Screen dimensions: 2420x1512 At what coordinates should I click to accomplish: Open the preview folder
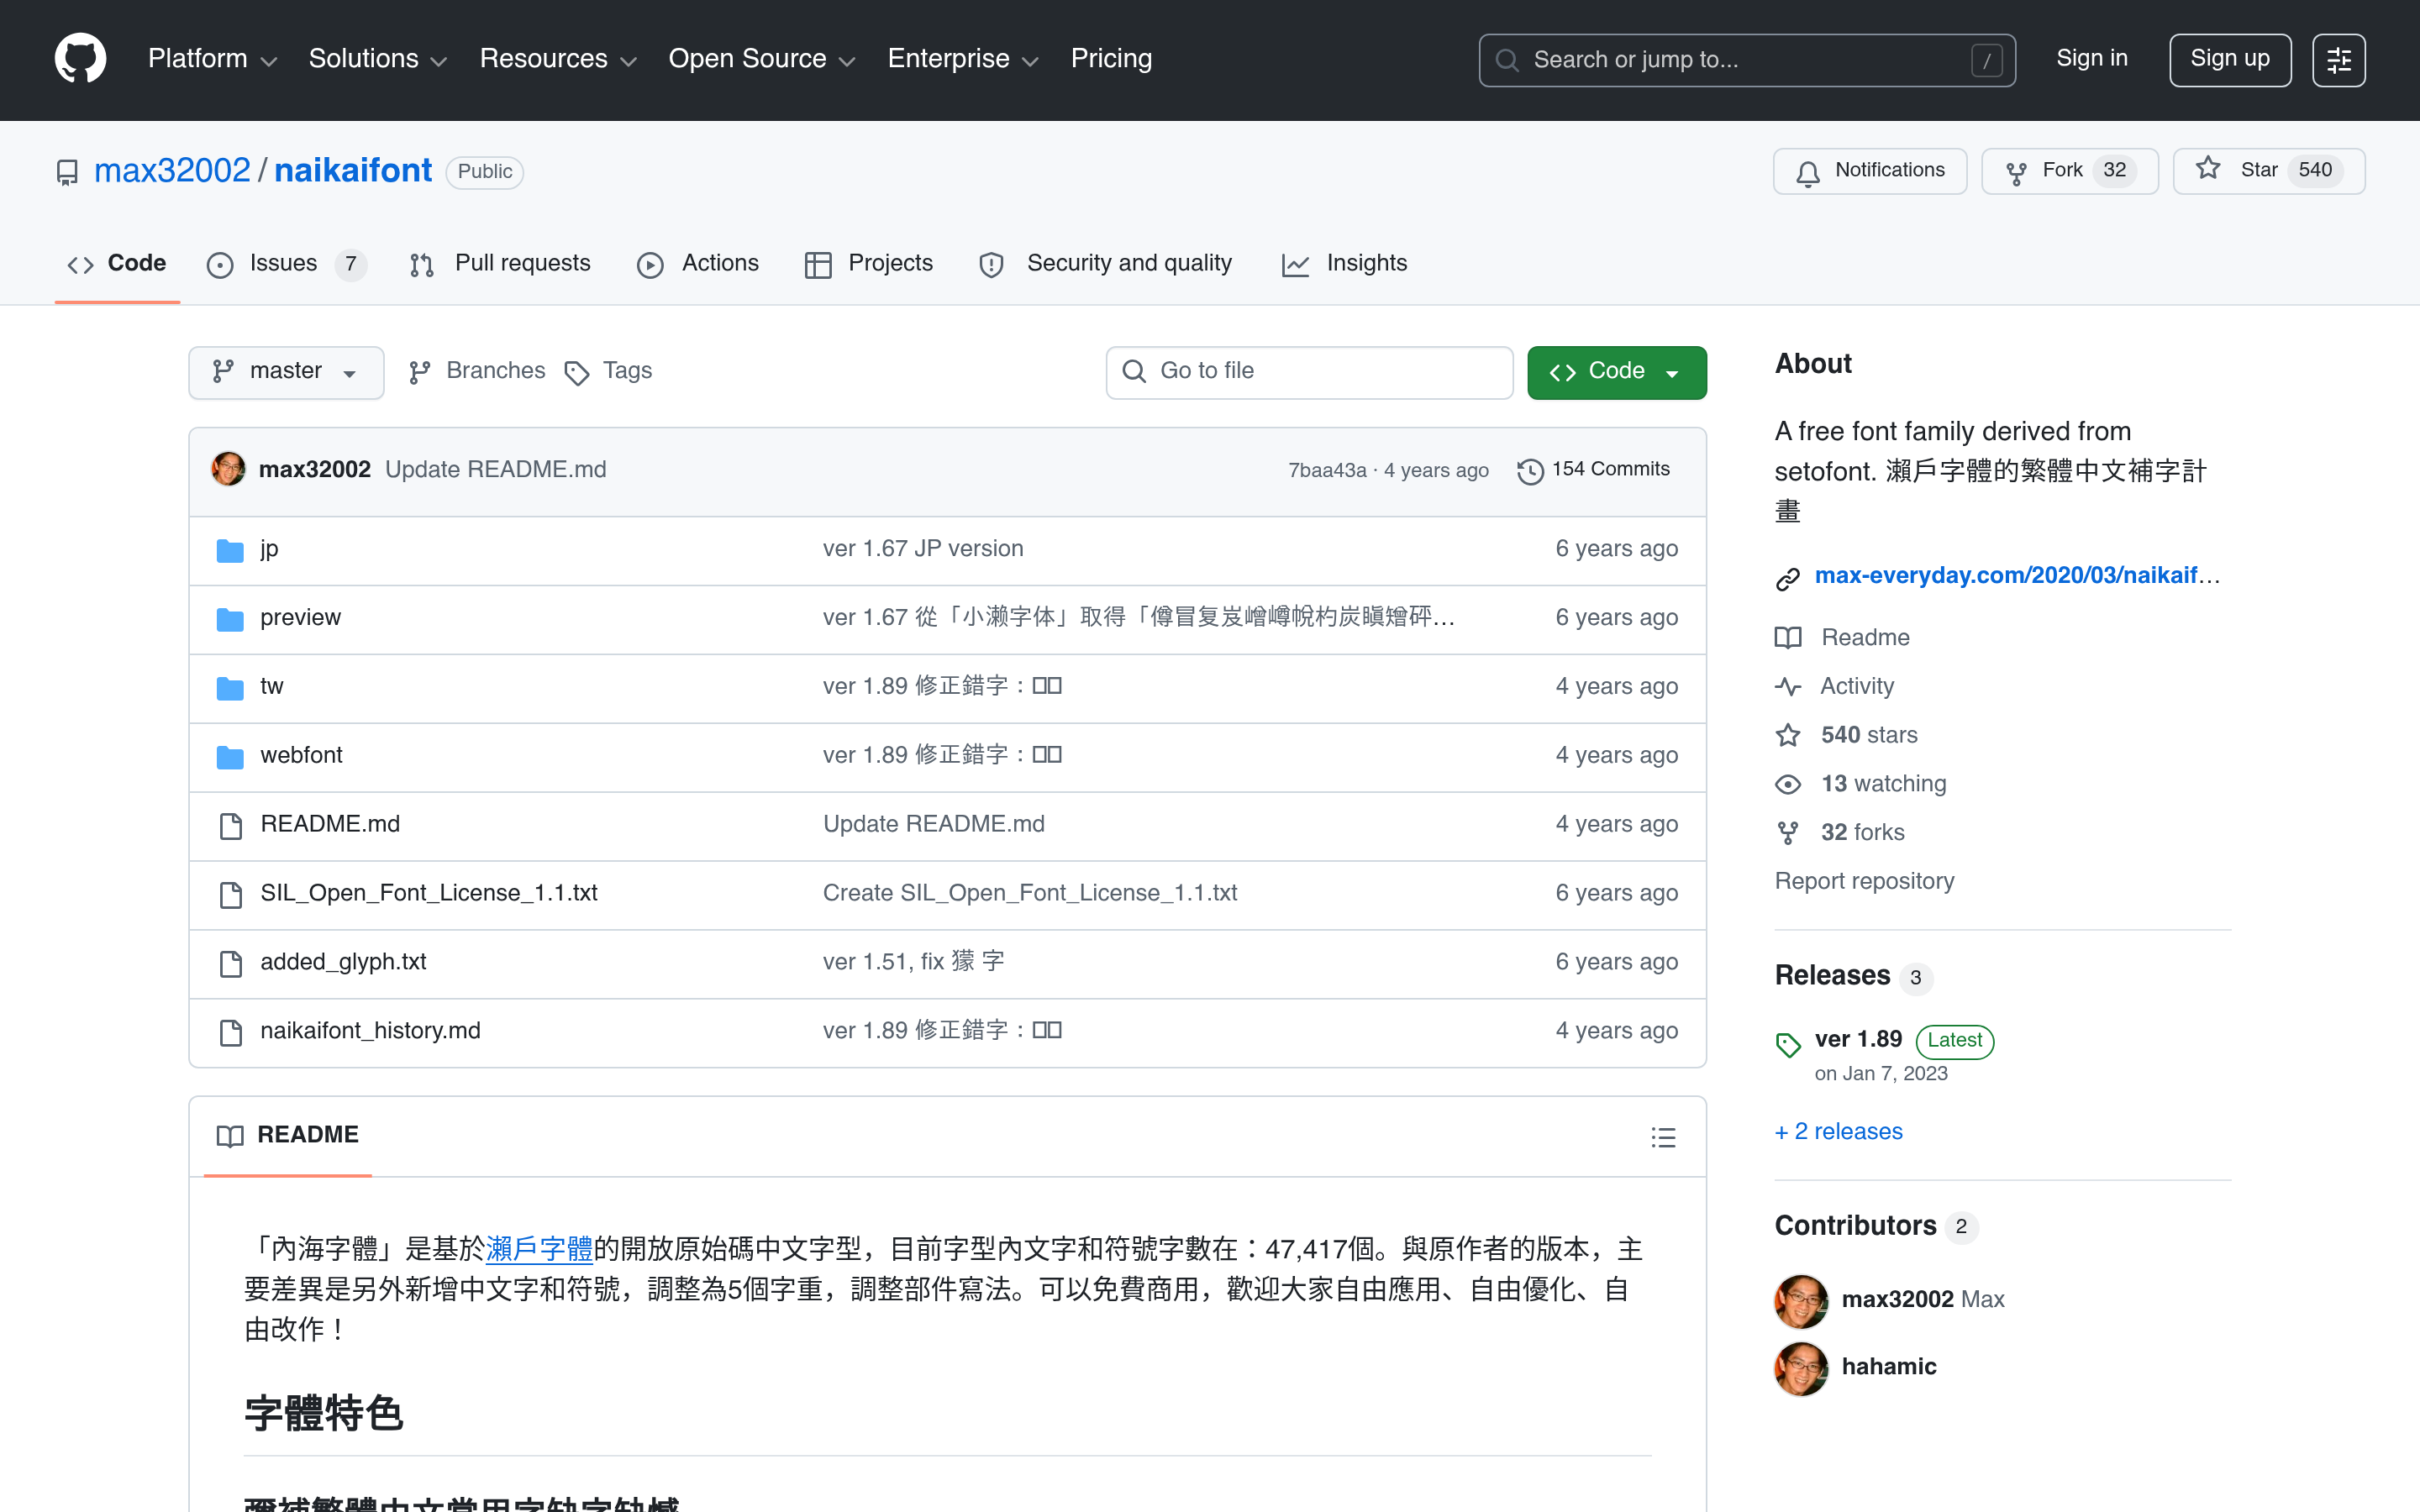(x=300, y=618)
